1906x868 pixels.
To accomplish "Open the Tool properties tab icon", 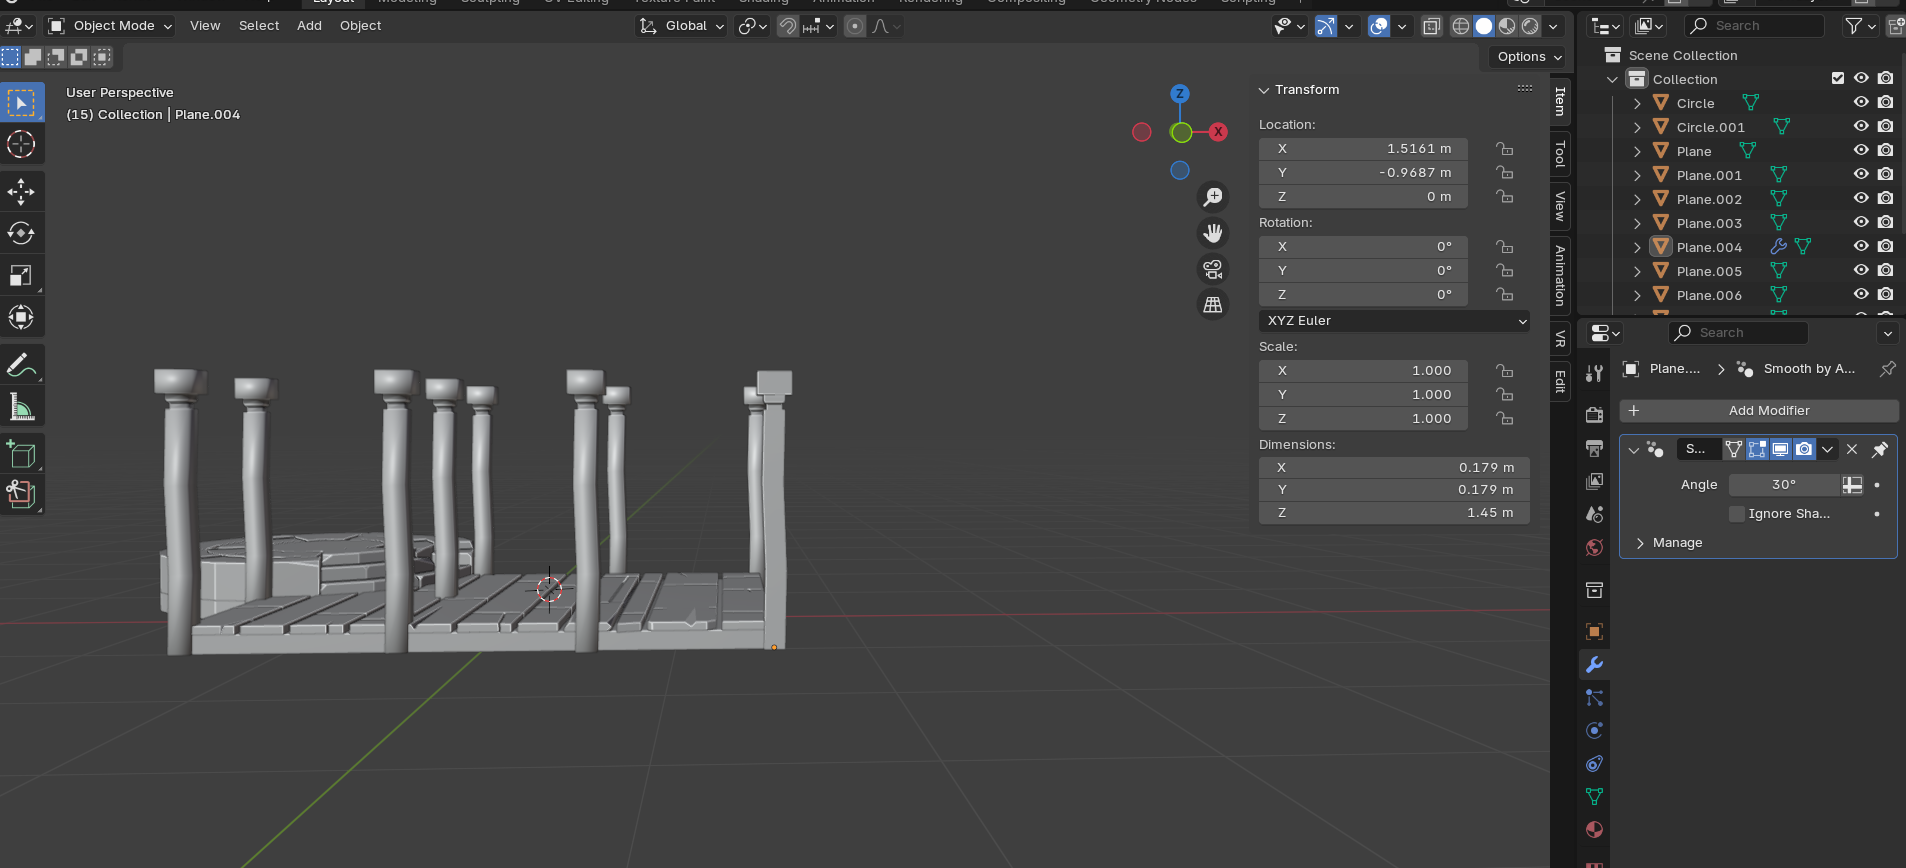I will [1594, 373].
